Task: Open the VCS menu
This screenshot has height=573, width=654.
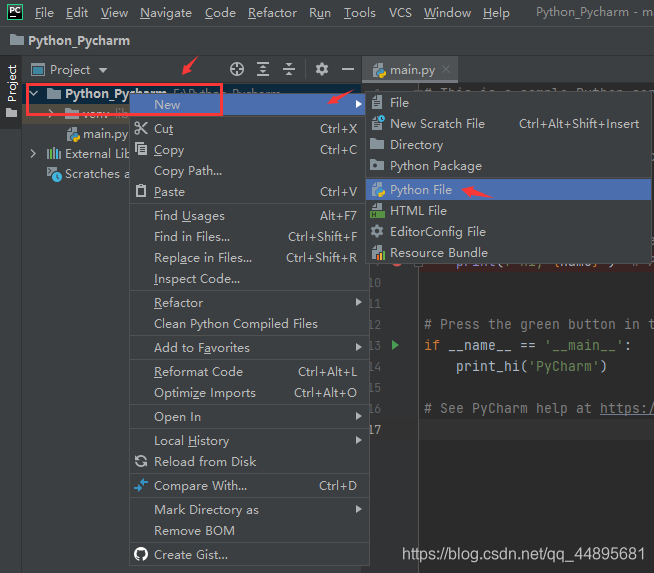Action: pos(400,13)
